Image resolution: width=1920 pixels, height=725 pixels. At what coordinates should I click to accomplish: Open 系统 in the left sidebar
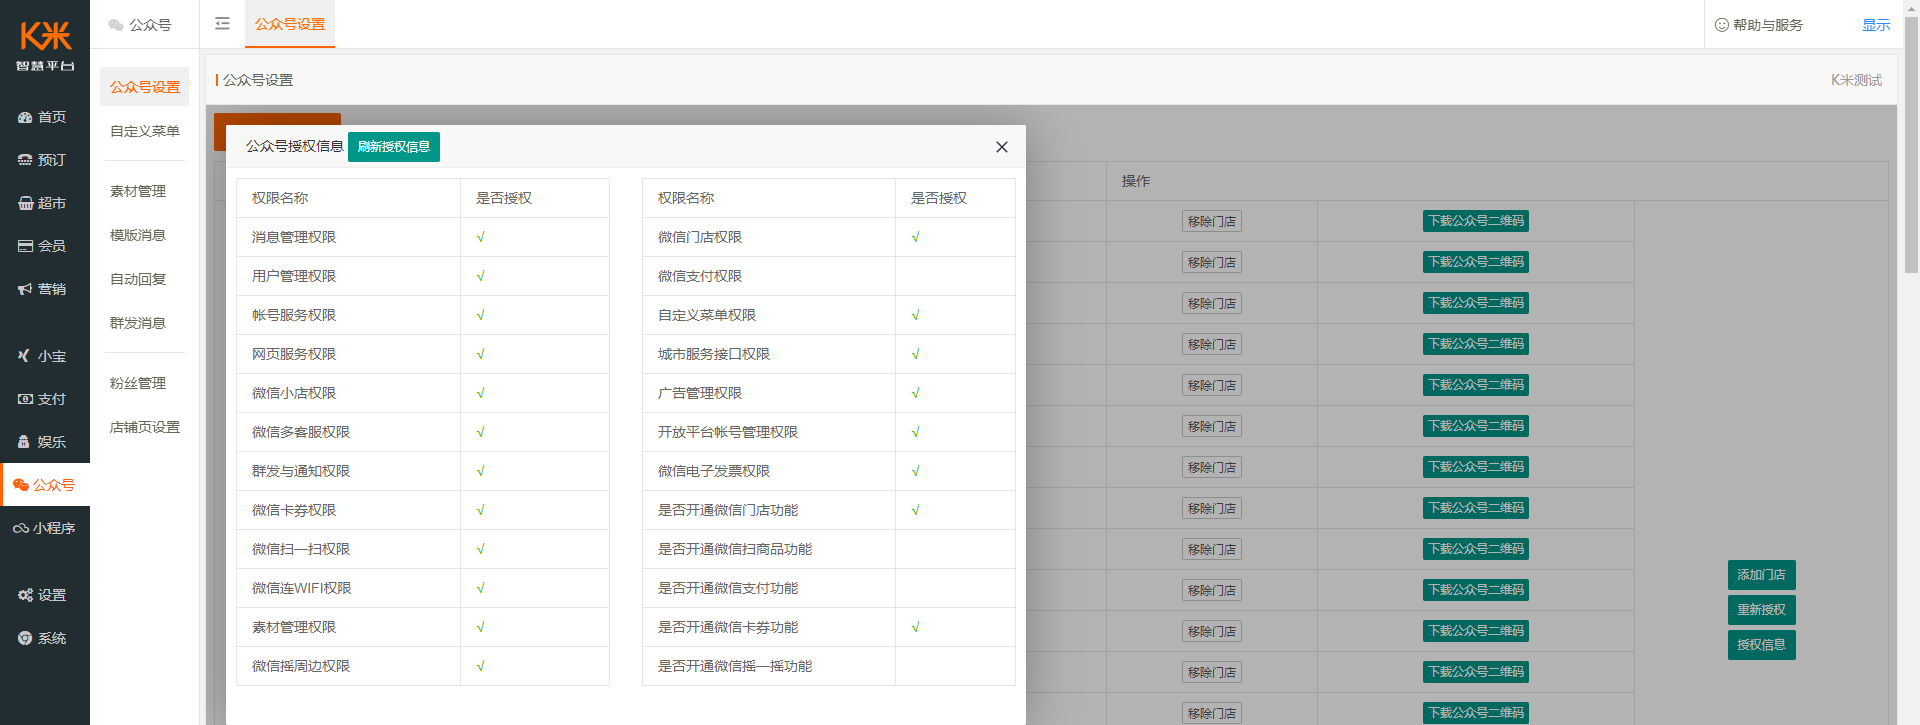click(44, 638)
